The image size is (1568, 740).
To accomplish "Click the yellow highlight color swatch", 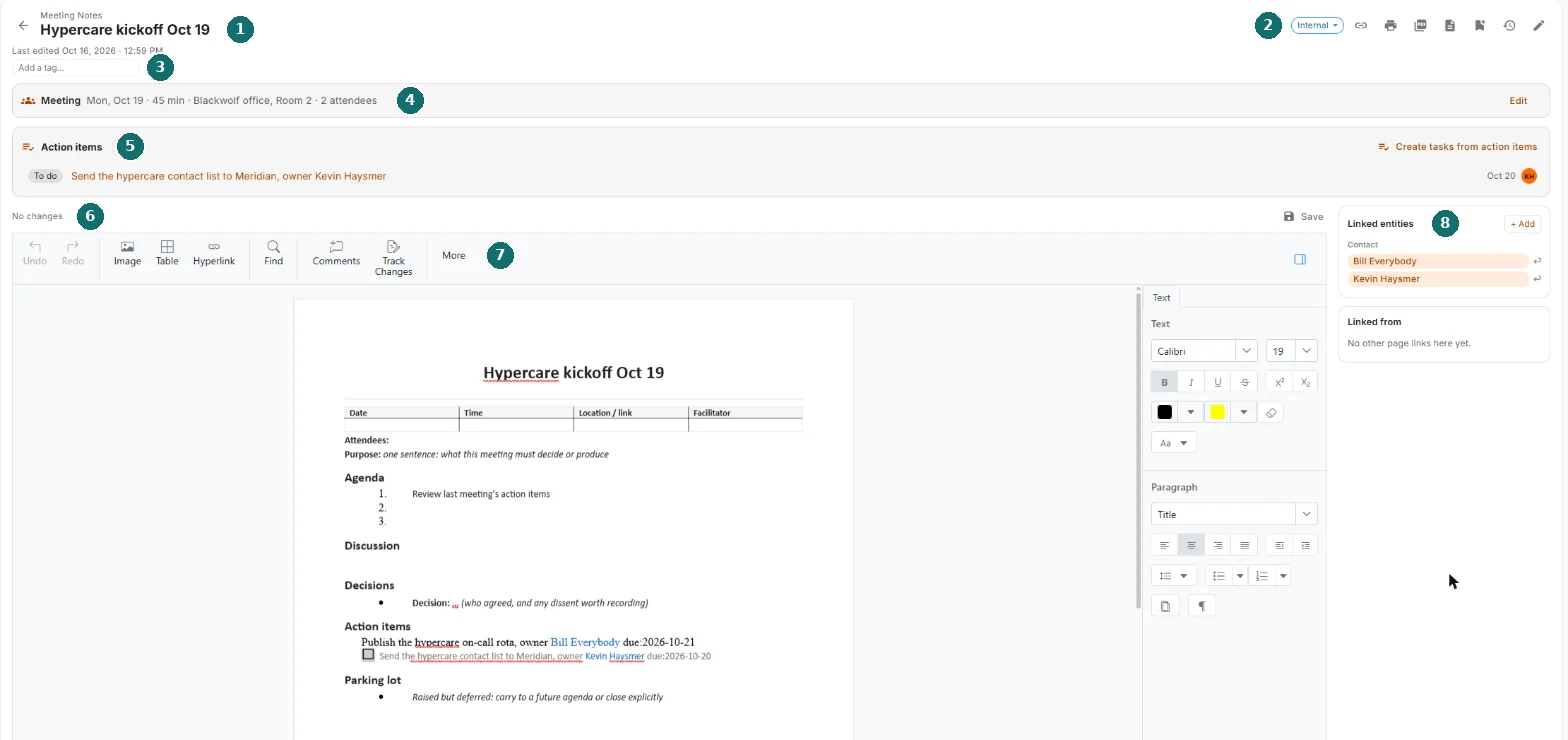I will click(1218, 412).
